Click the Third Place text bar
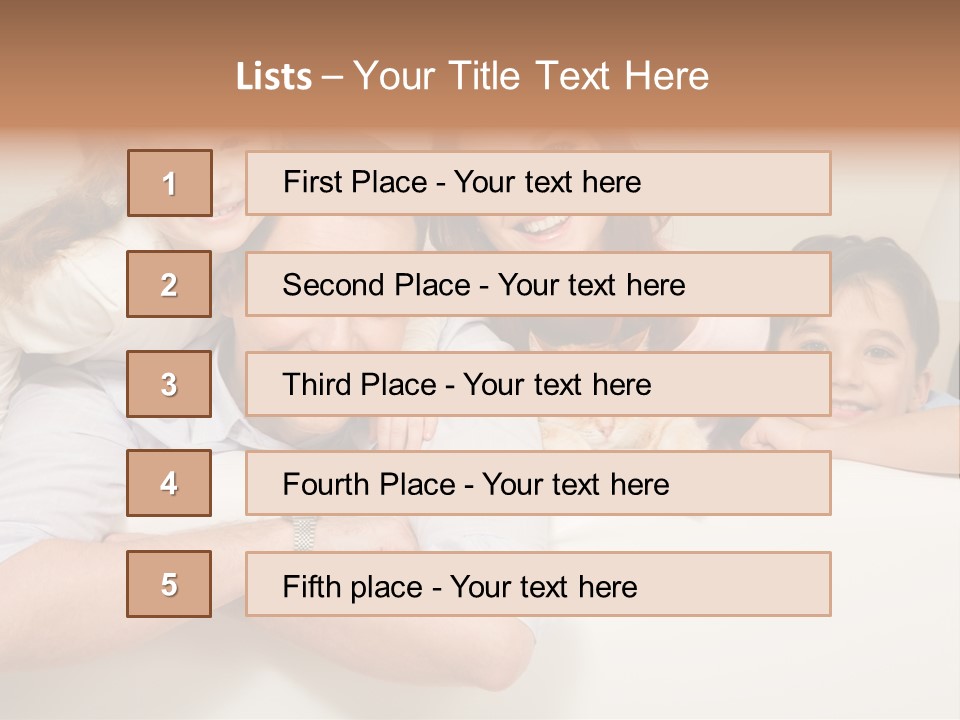Screen dimensions: 960x720 tap(538, 384)
